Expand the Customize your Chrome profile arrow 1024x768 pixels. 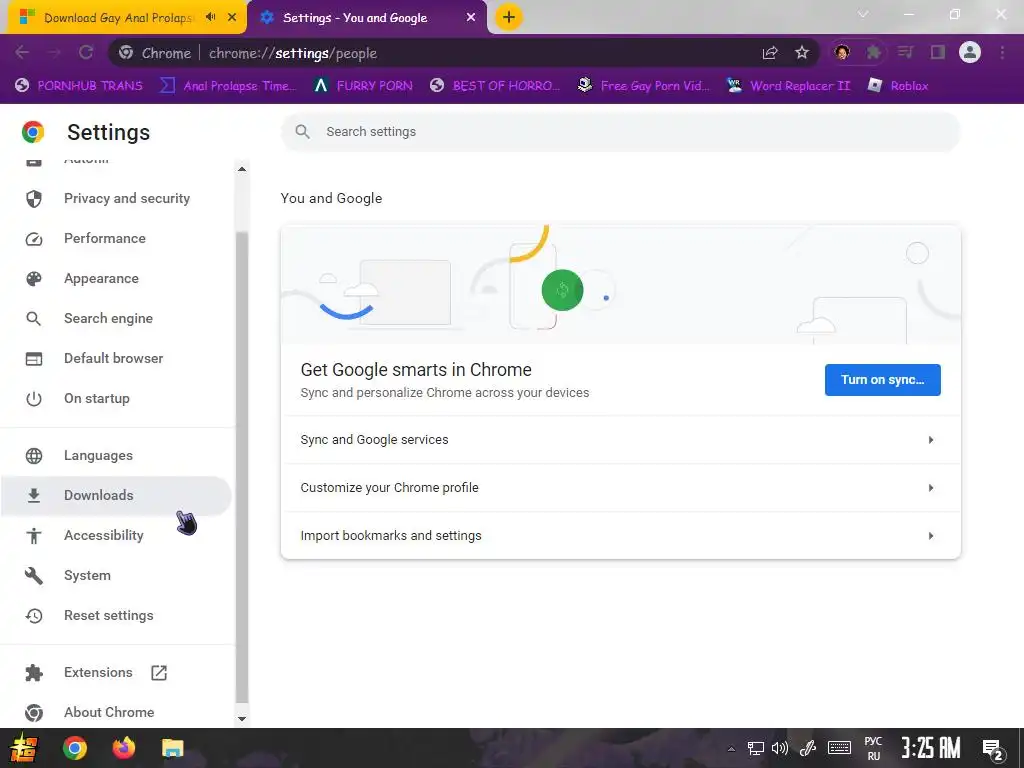[x=931, y=488]
